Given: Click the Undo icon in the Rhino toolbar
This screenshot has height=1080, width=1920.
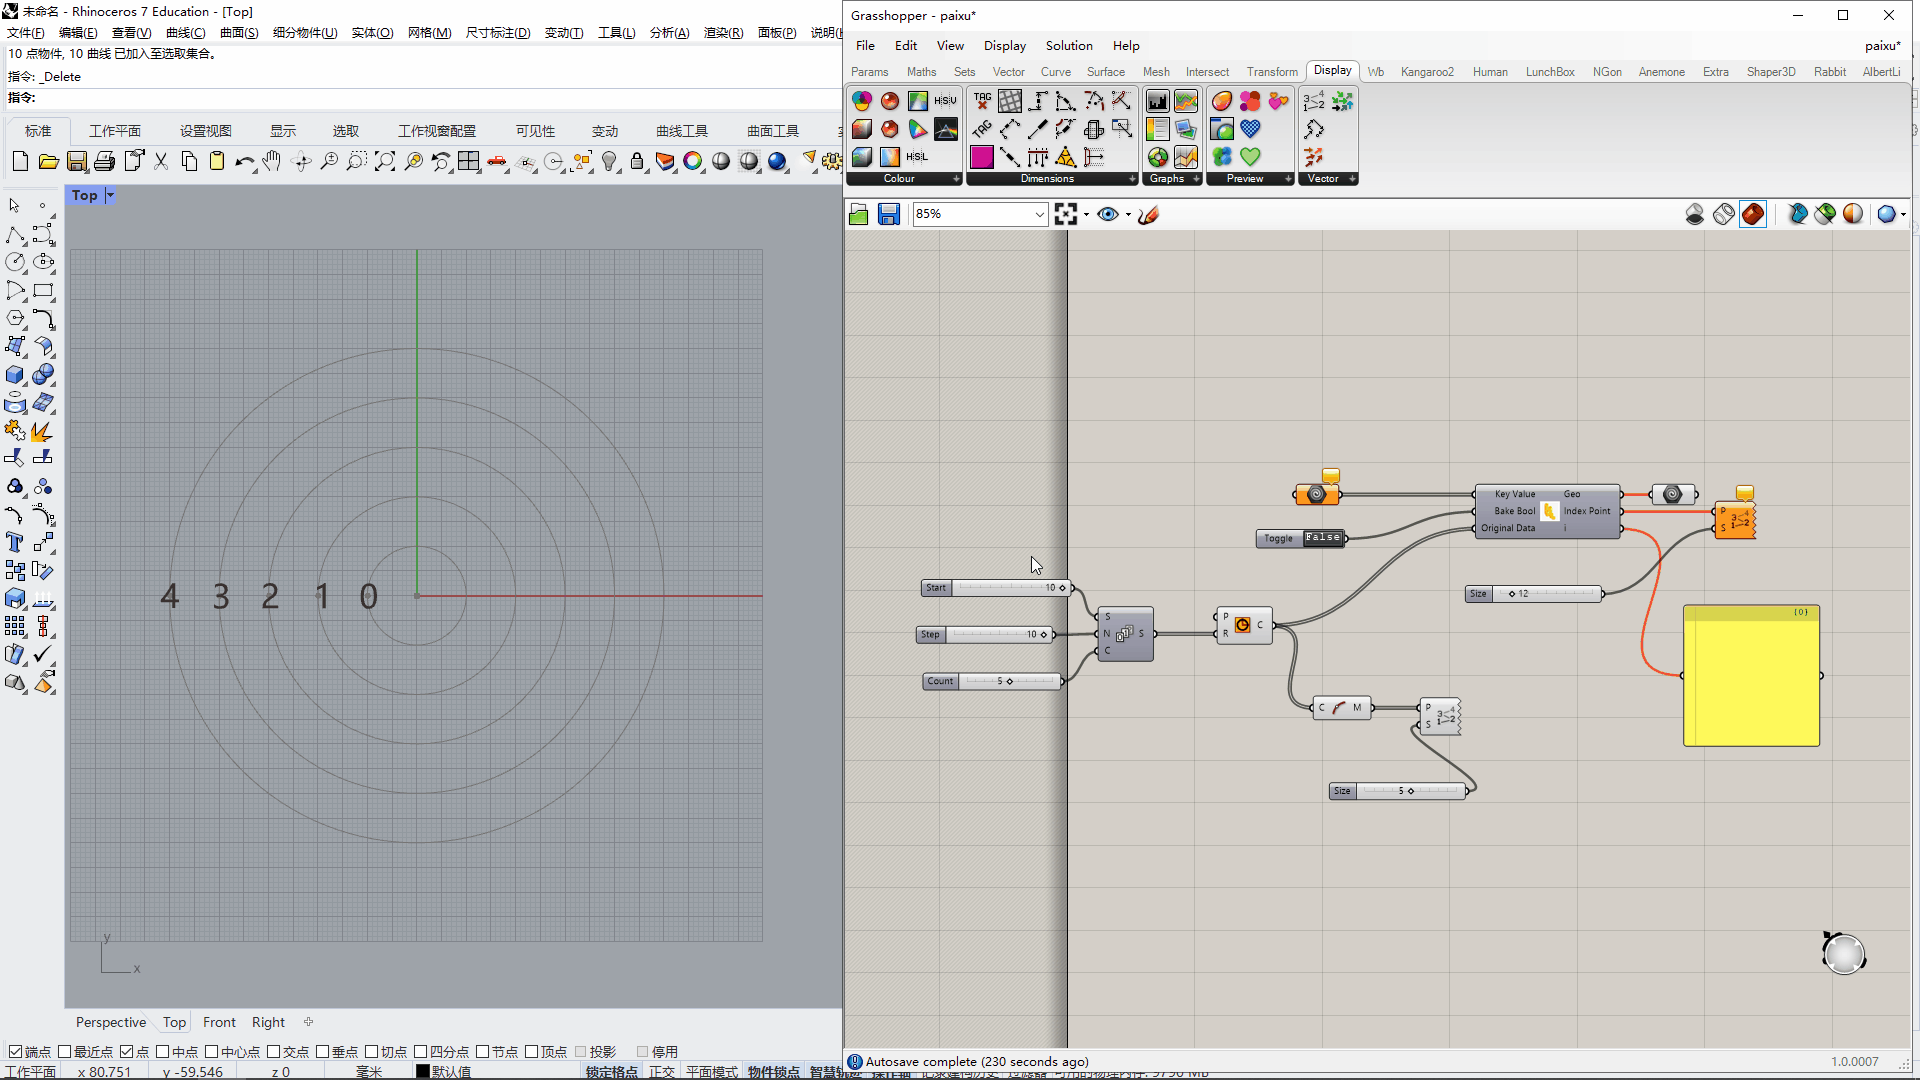Looking at the screenshot, I should click(x=244, y=162).
